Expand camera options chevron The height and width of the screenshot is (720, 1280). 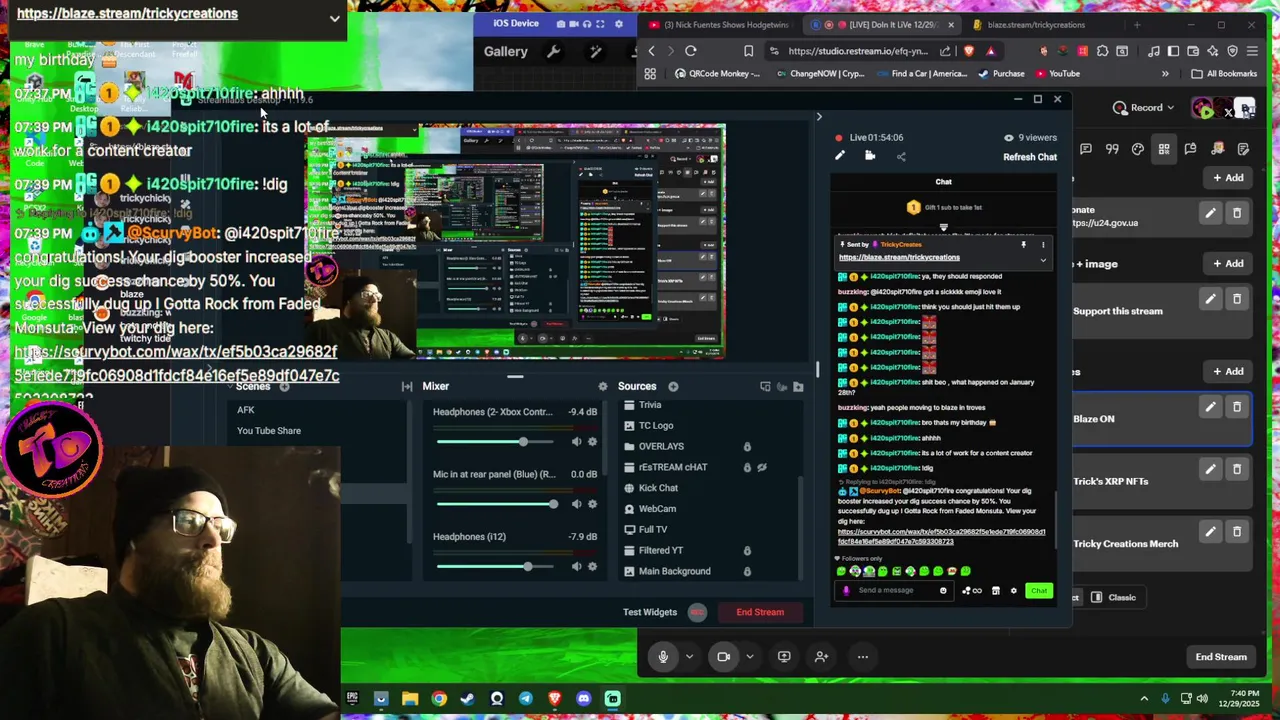pyautogui.click(x=749, y=657)
